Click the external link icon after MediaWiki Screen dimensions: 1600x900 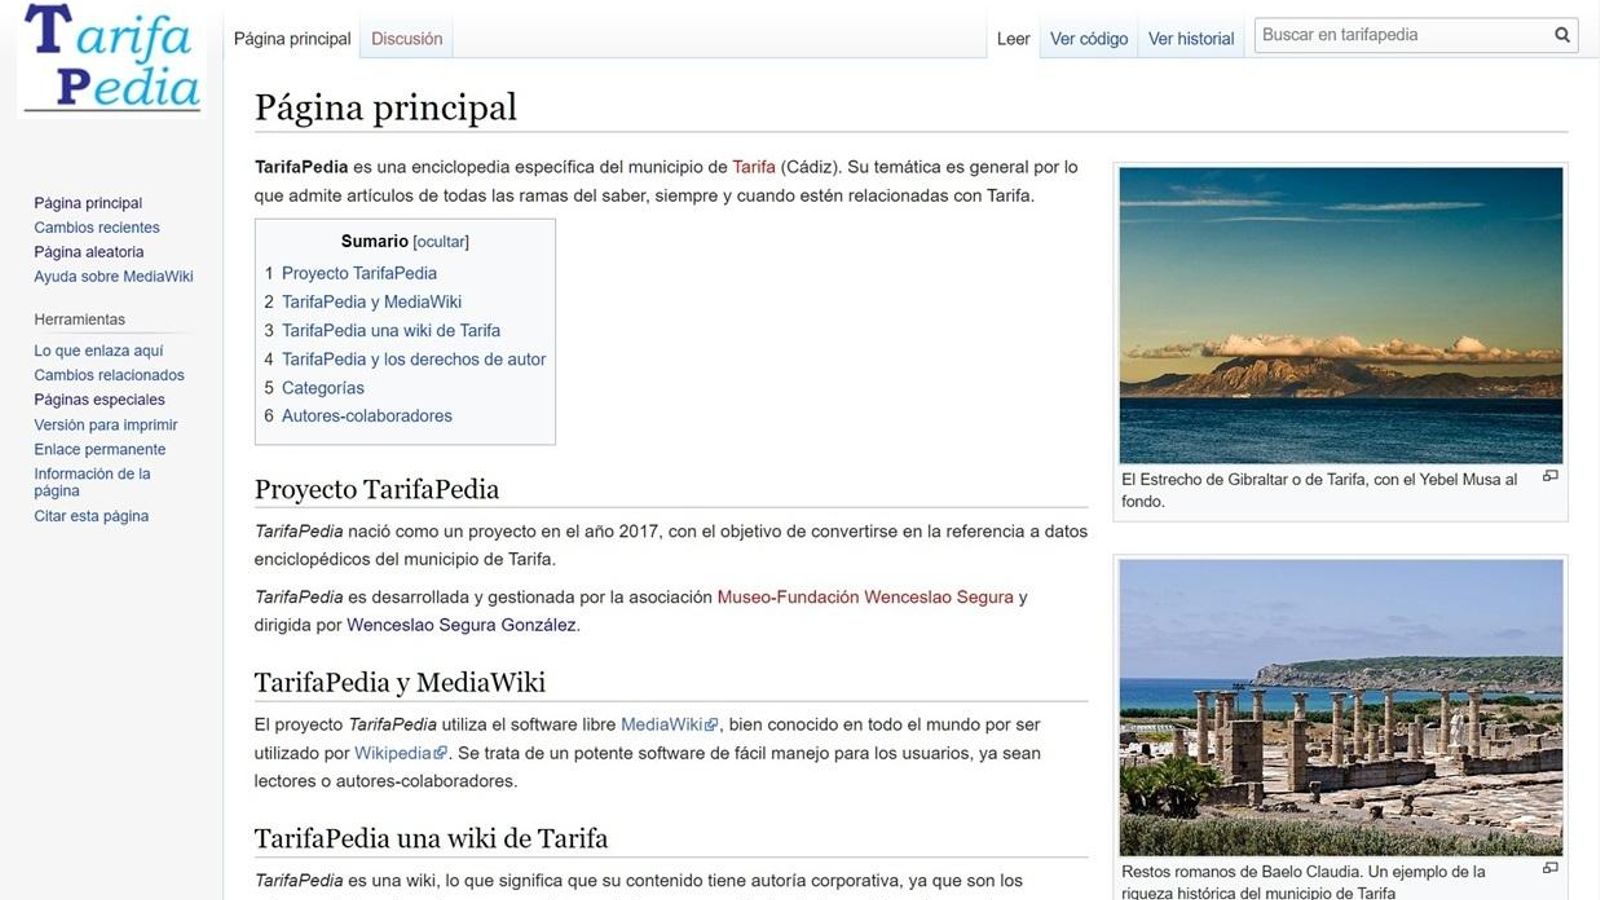(x=711, y=723)
